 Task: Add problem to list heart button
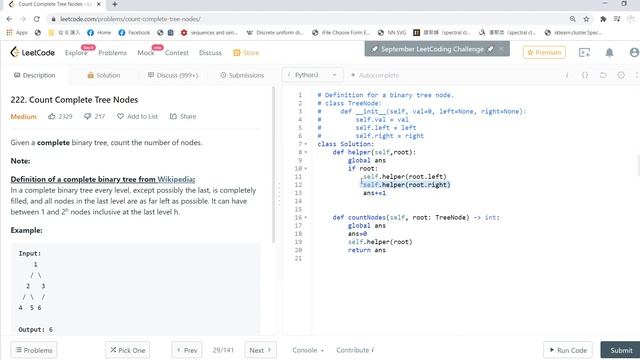137,116
